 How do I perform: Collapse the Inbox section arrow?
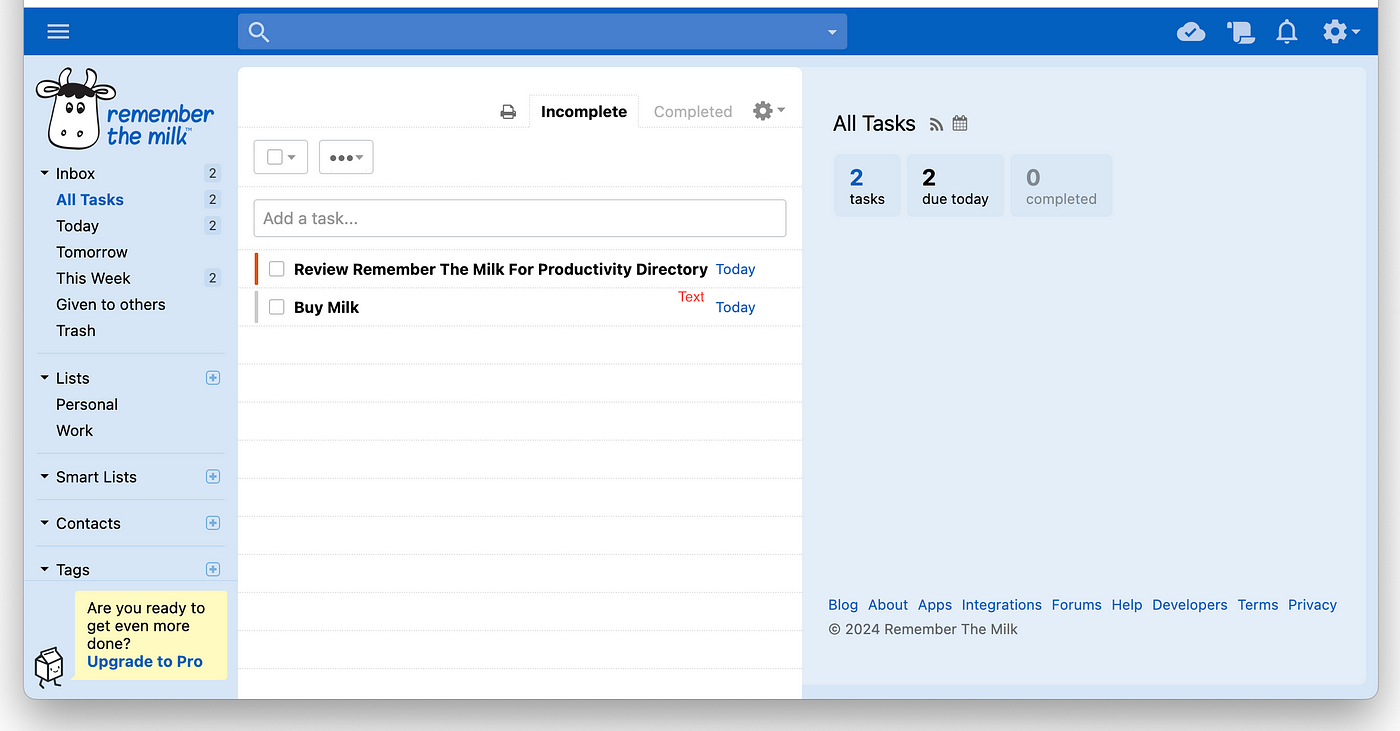44,173
